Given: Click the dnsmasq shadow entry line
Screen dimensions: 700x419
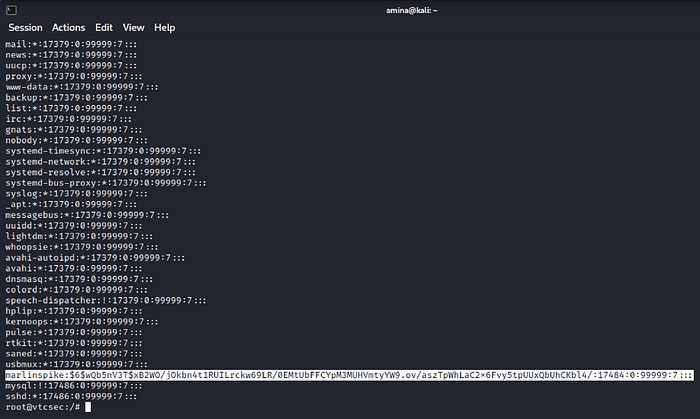Looking at the screenshot, I should pos(79,279).
